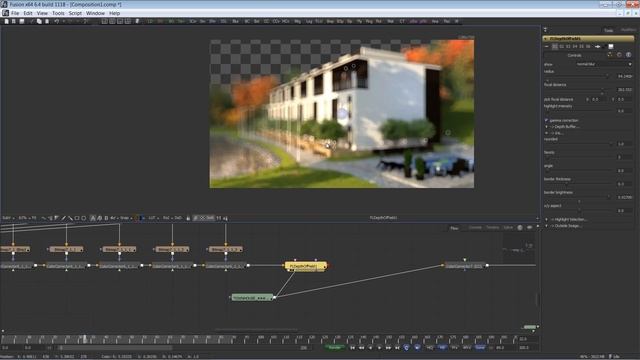Click the Render button
This screenshot has height=360, width=640.
(334, 347)
